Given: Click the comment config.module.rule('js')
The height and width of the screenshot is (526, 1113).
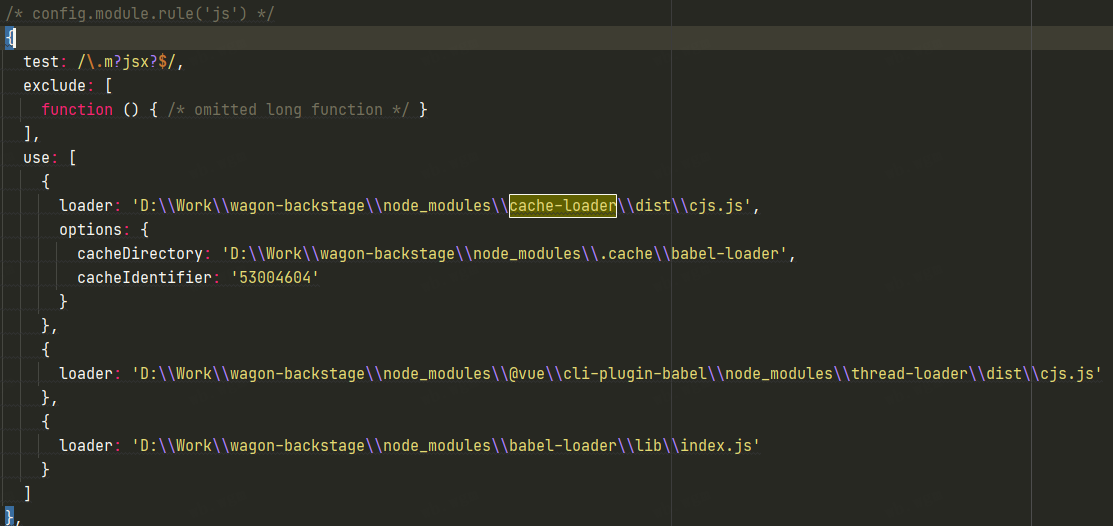Looking at the screenshot, I should pyautogui.click(x=139, y=13).
